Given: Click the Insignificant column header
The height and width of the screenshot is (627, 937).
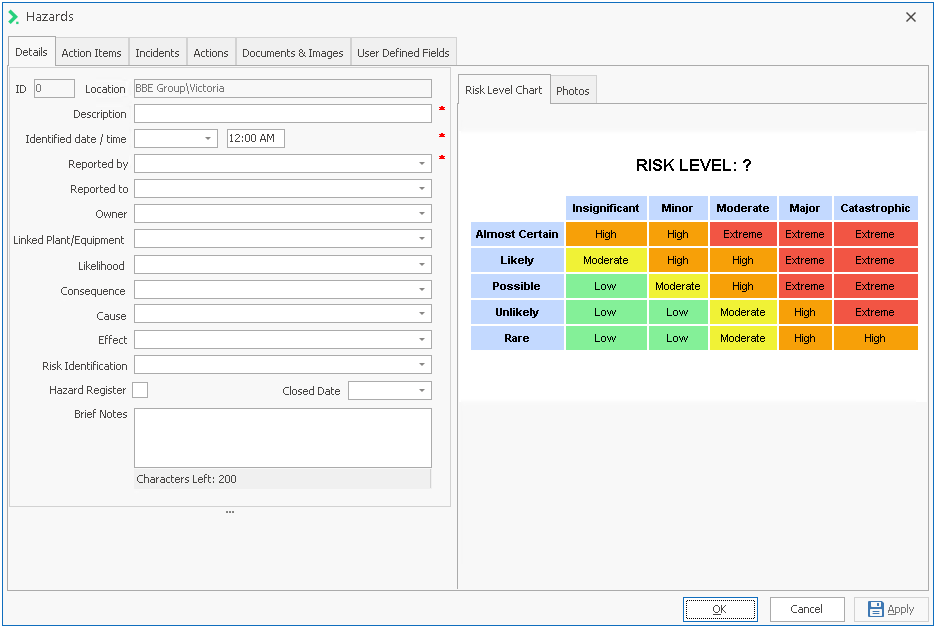Looking at the screenshot, I should click(x=606, y=208).
